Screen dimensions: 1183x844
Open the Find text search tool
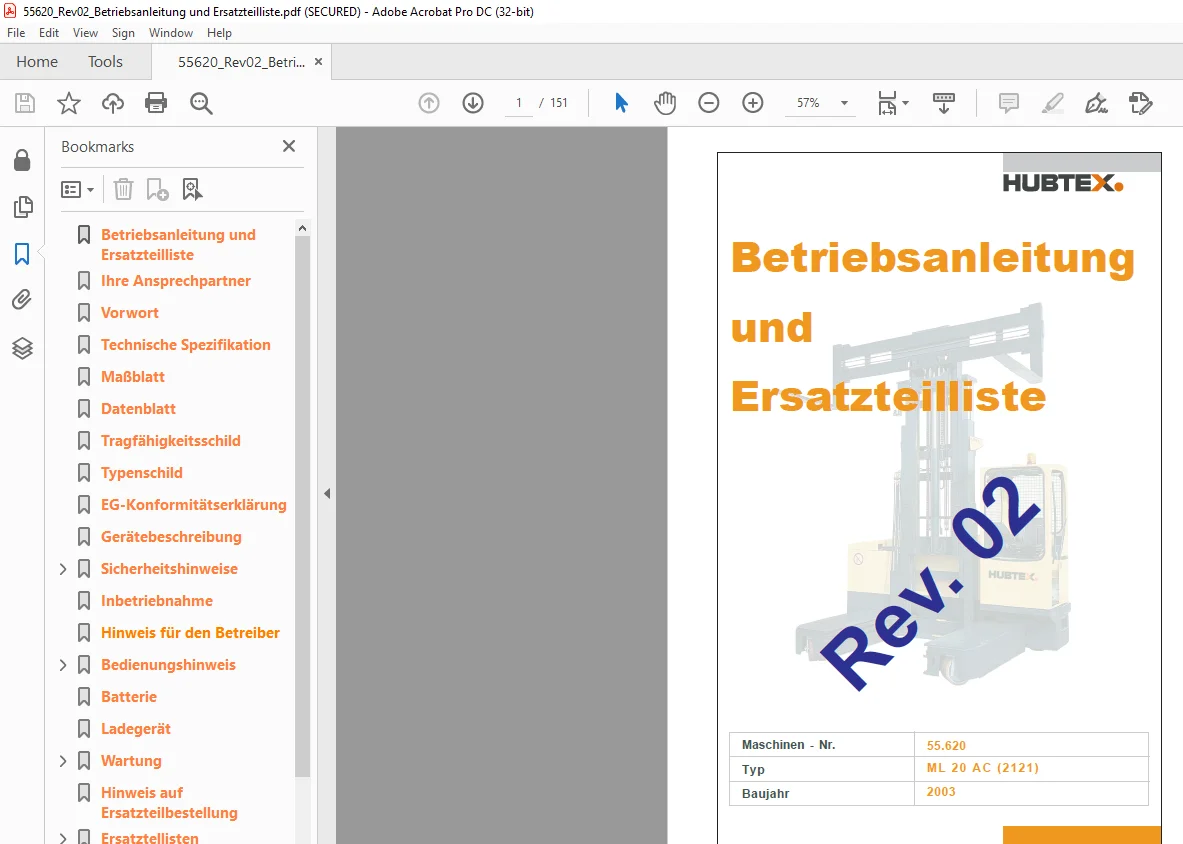(x=201, y=103)
